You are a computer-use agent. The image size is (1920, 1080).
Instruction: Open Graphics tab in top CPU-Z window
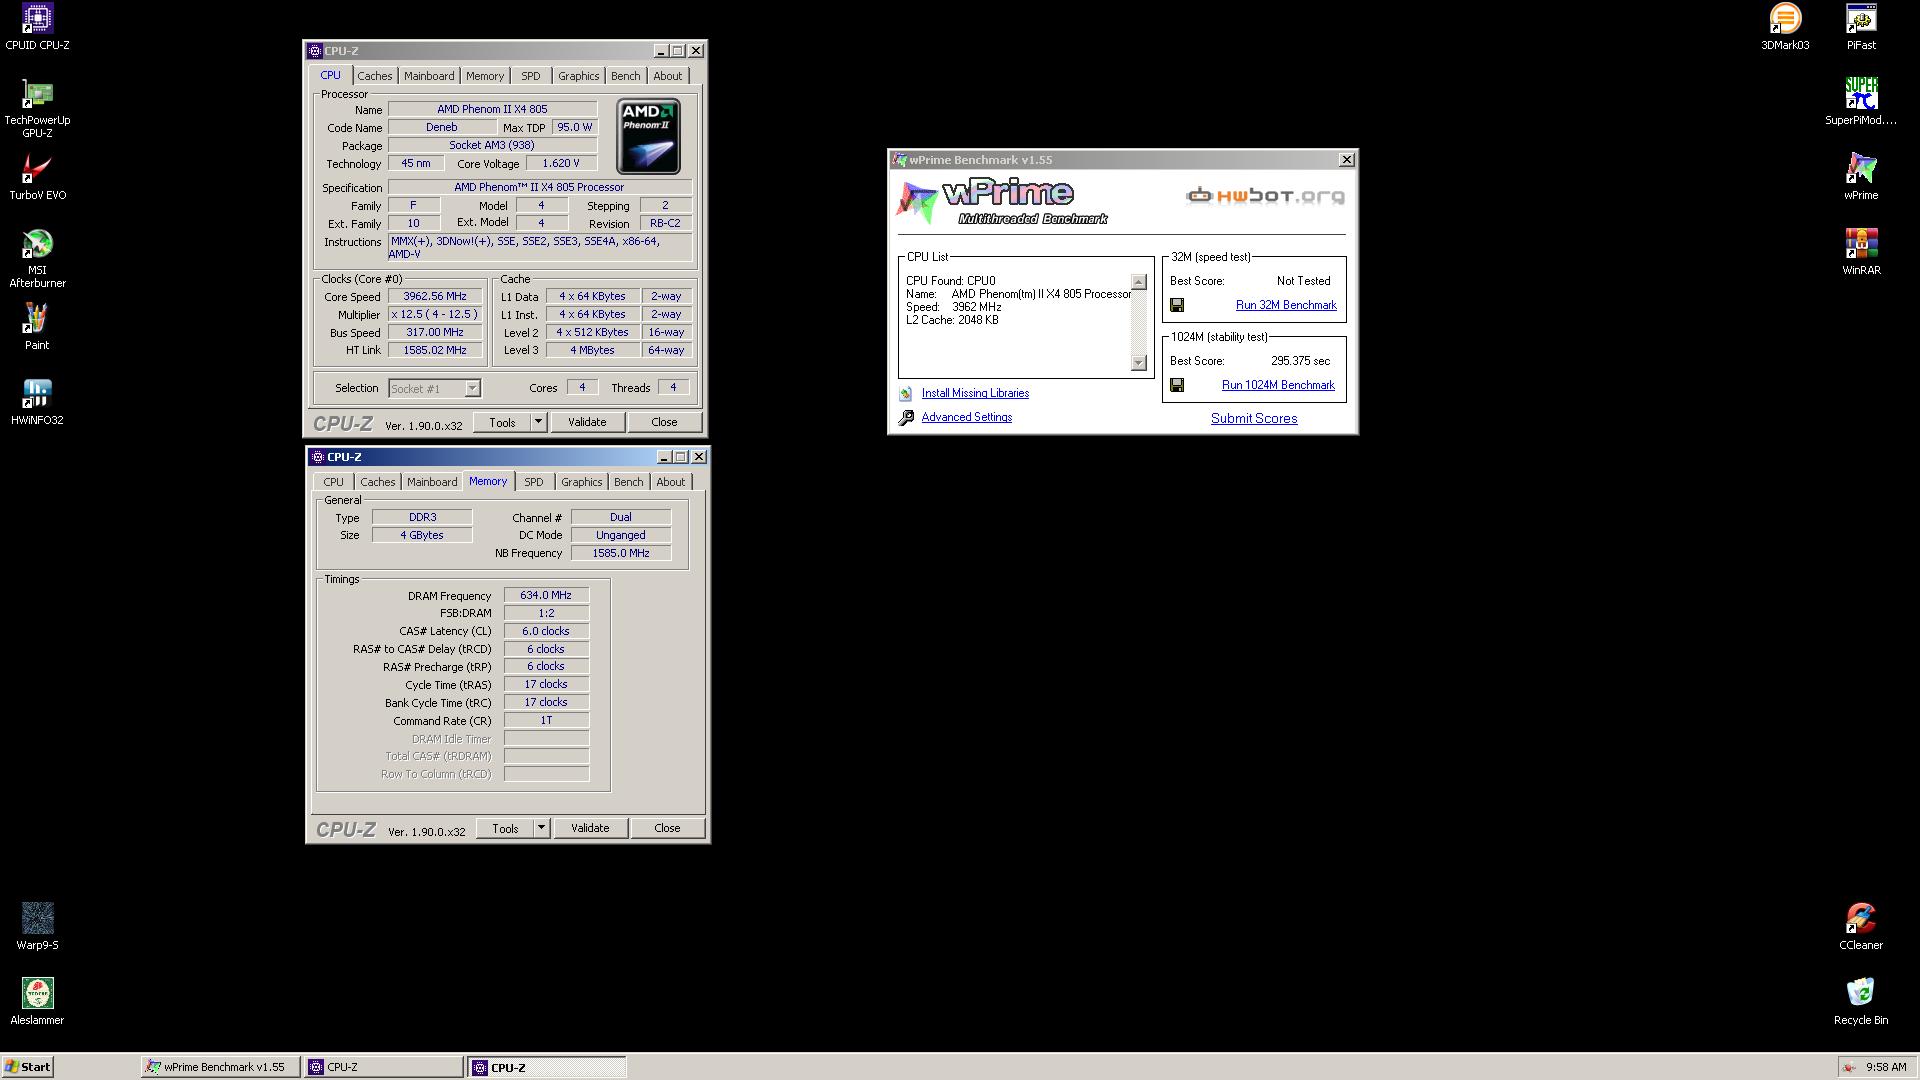tap(579, 76)
